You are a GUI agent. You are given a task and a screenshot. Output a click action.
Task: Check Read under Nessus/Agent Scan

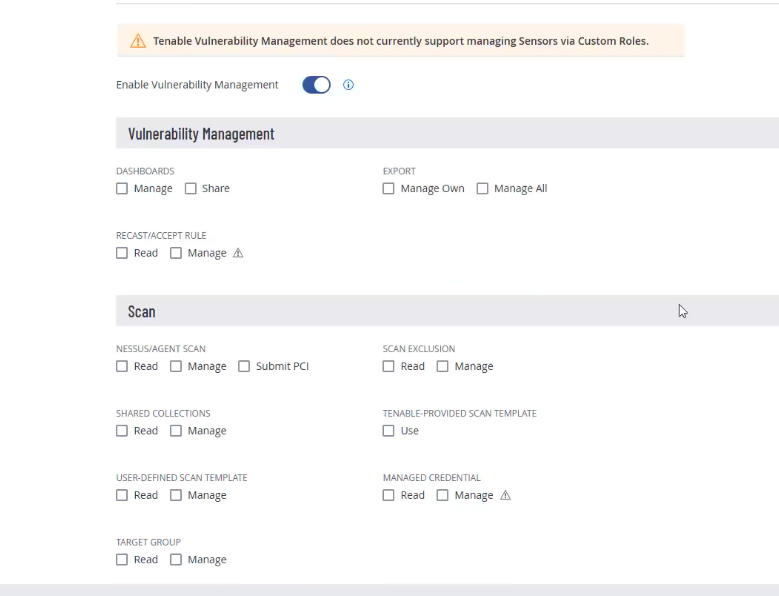pos(122,367)
